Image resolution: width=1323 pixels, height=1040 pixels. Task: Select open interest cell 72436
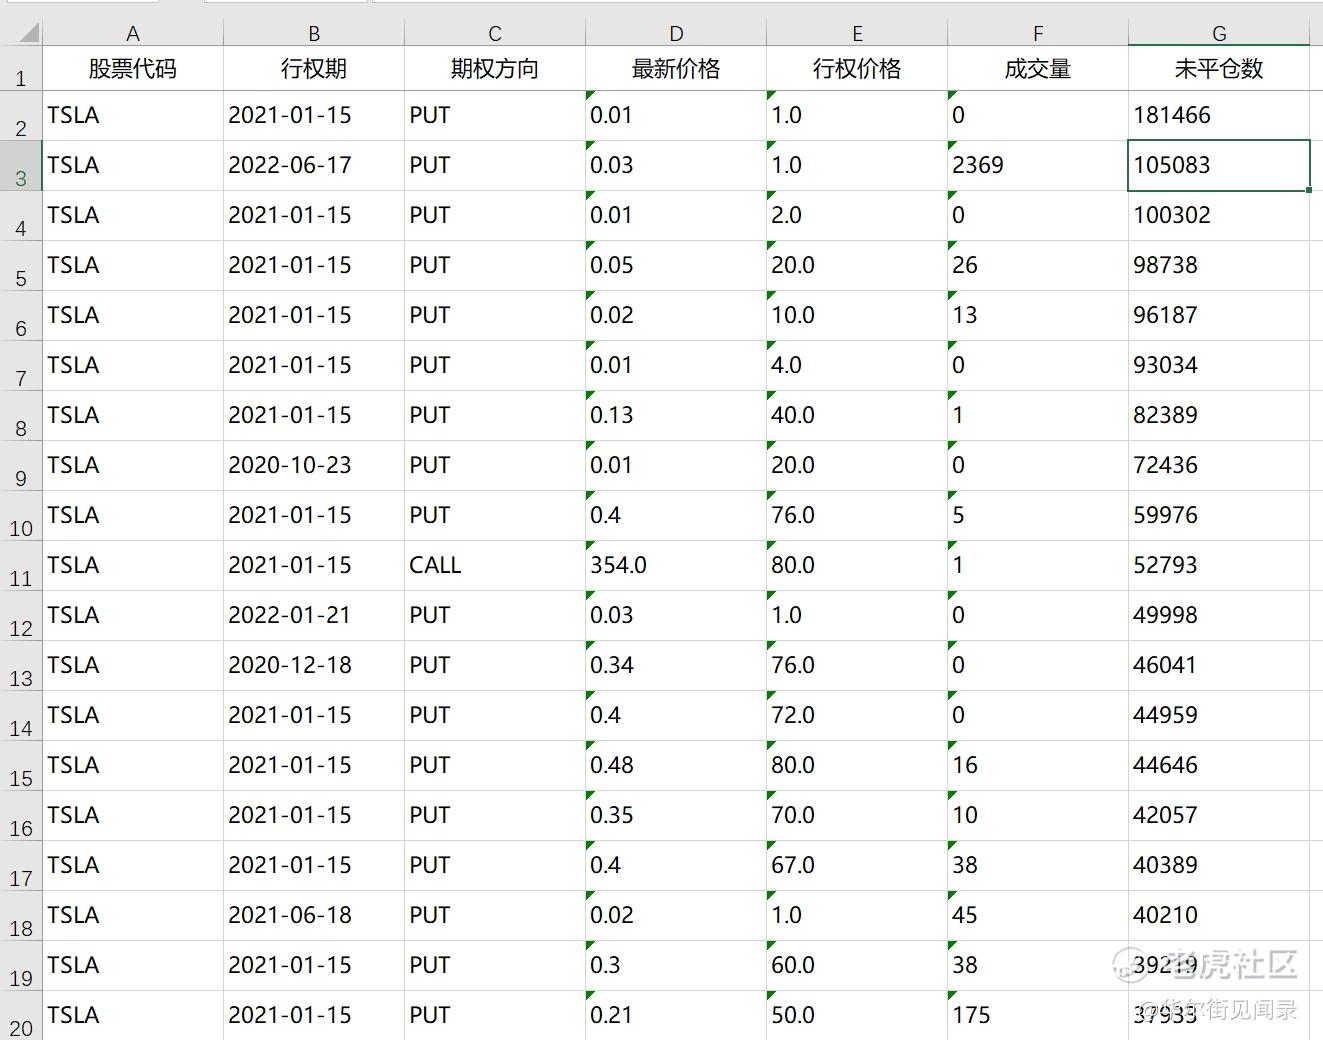click(1218, 465)
